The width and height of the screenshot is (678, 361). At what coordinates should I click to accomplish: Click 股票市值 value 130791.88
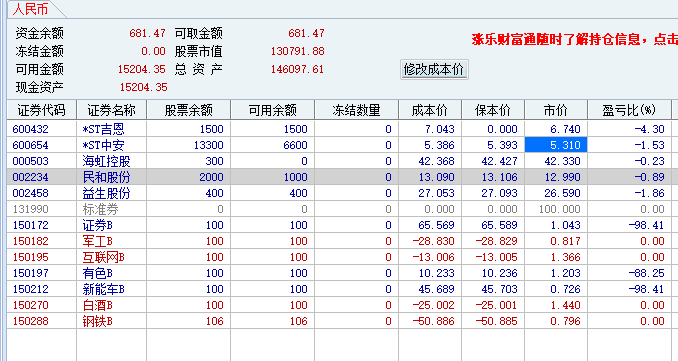click(x=297, y=51)
